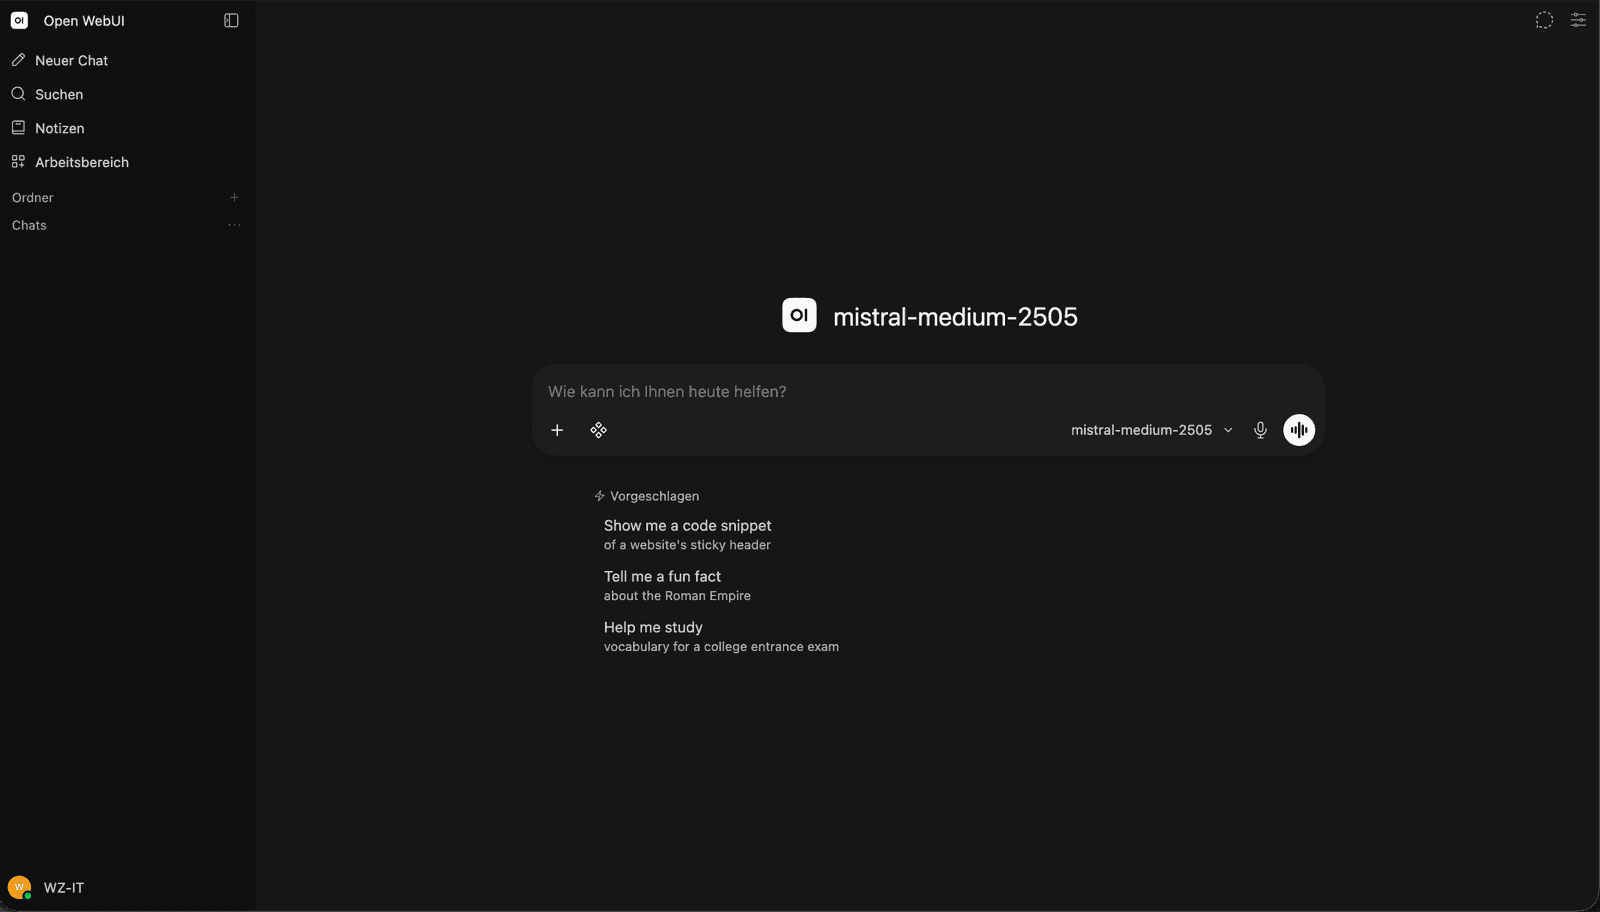Start dictation with the microphone icon
The width and height of the screenshot is (1600, 912).
(x=1260, y=430)
